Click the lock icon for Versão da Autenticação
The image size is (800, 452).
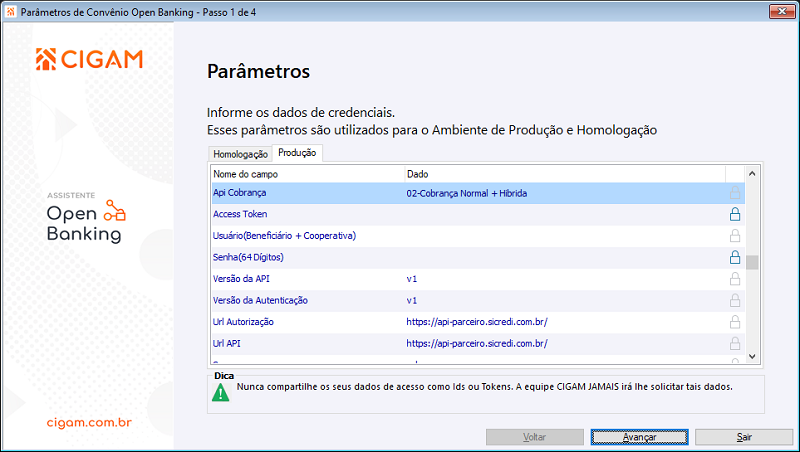(735, 300)
